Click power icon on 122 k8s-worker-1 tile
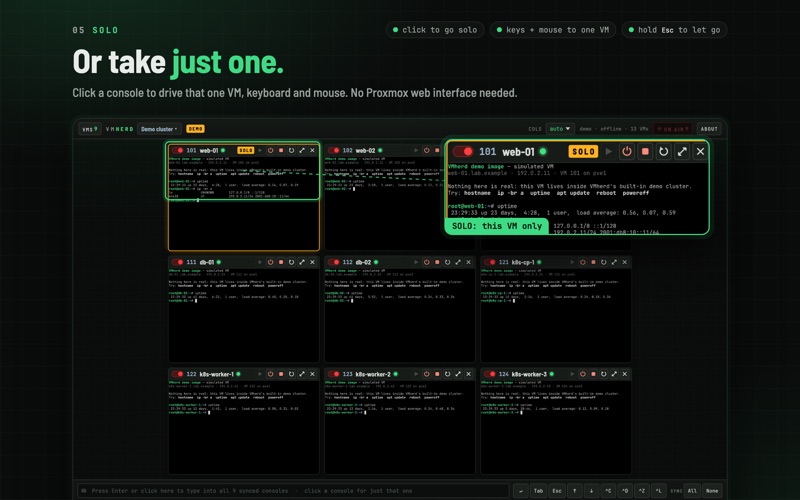Viewport: 800px width, 500px height. click(270, 374)
